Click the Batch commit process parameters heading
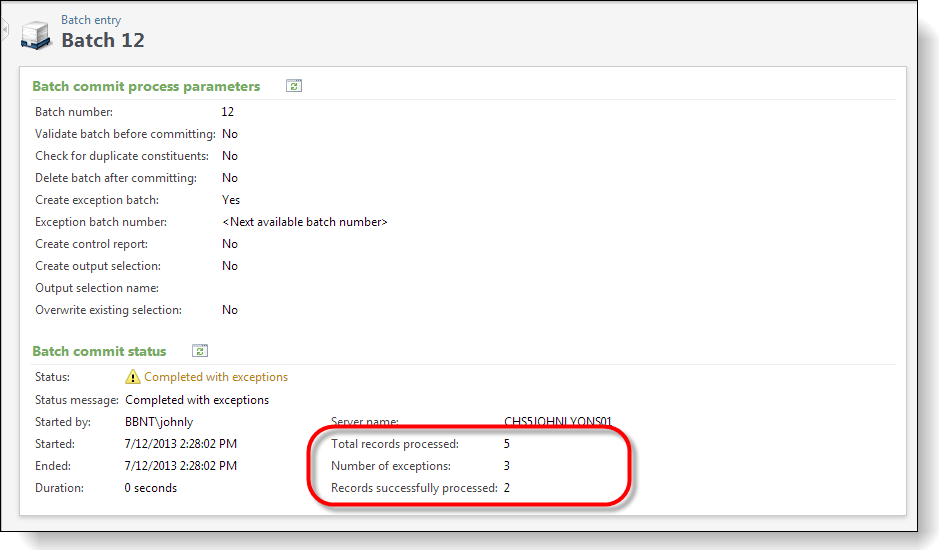Screen dimensions: 939x550 146,86
